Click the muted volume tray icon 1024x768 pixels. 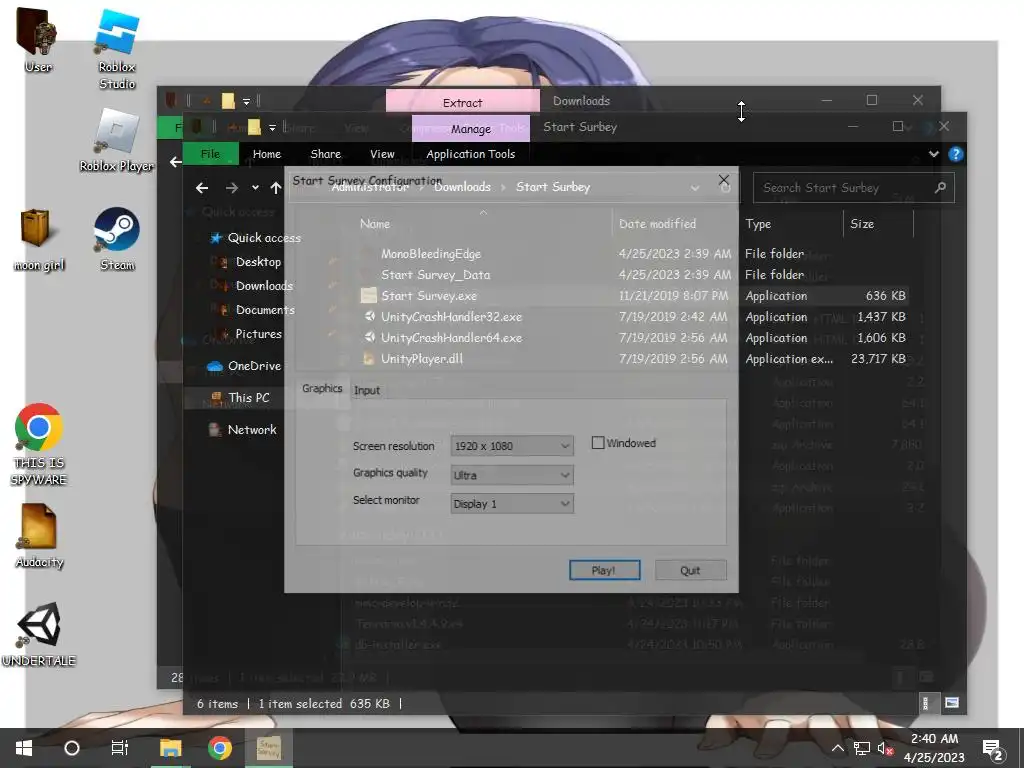pos(886,748)
